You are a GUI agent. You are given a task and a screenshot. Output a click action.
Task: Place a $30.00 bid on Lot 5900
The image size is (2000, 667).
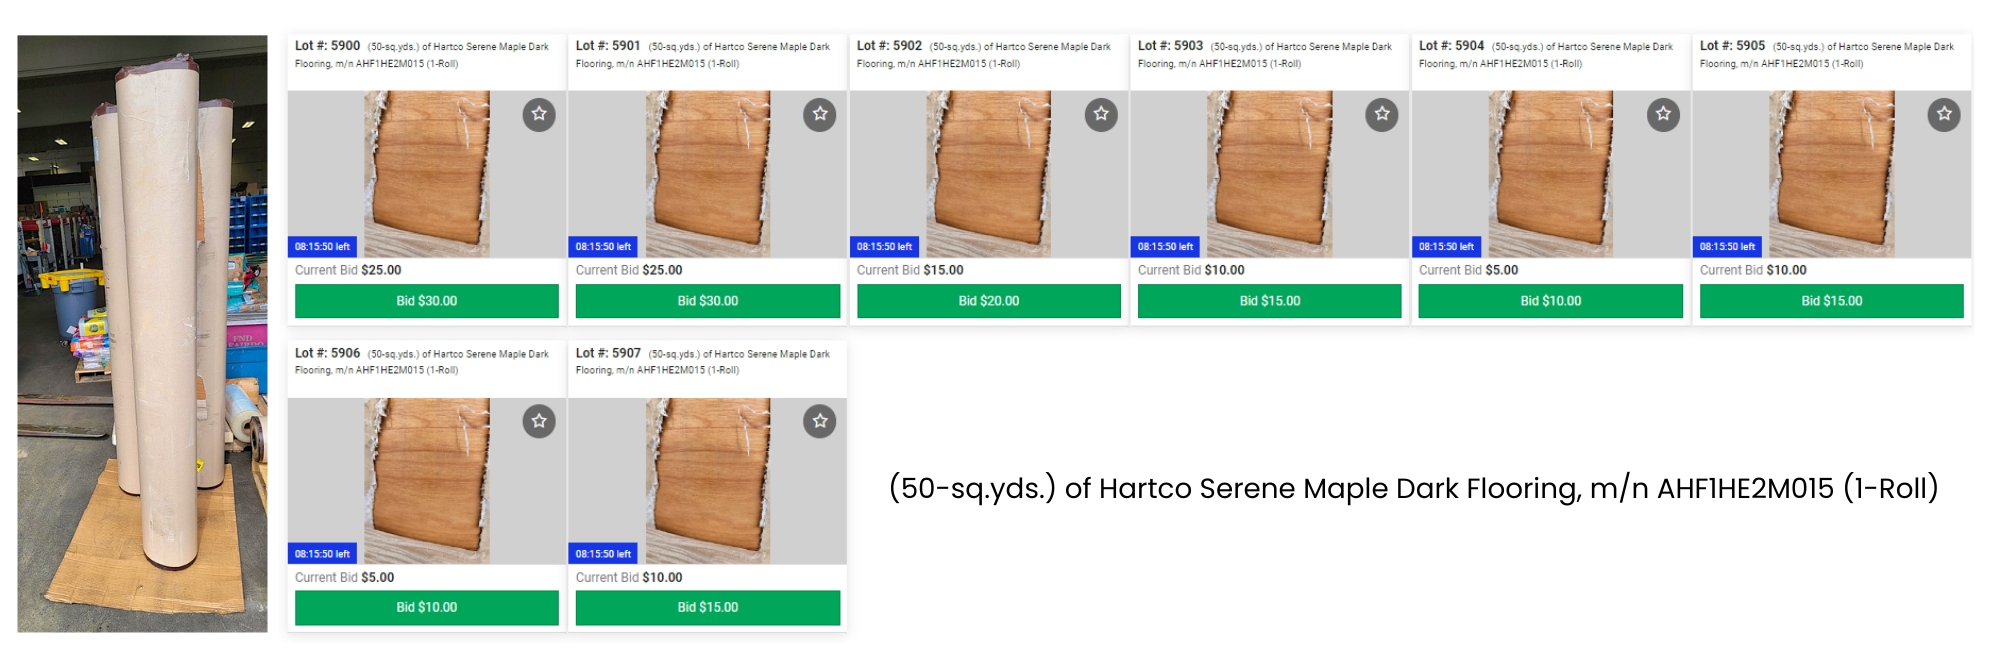[427, 301]
